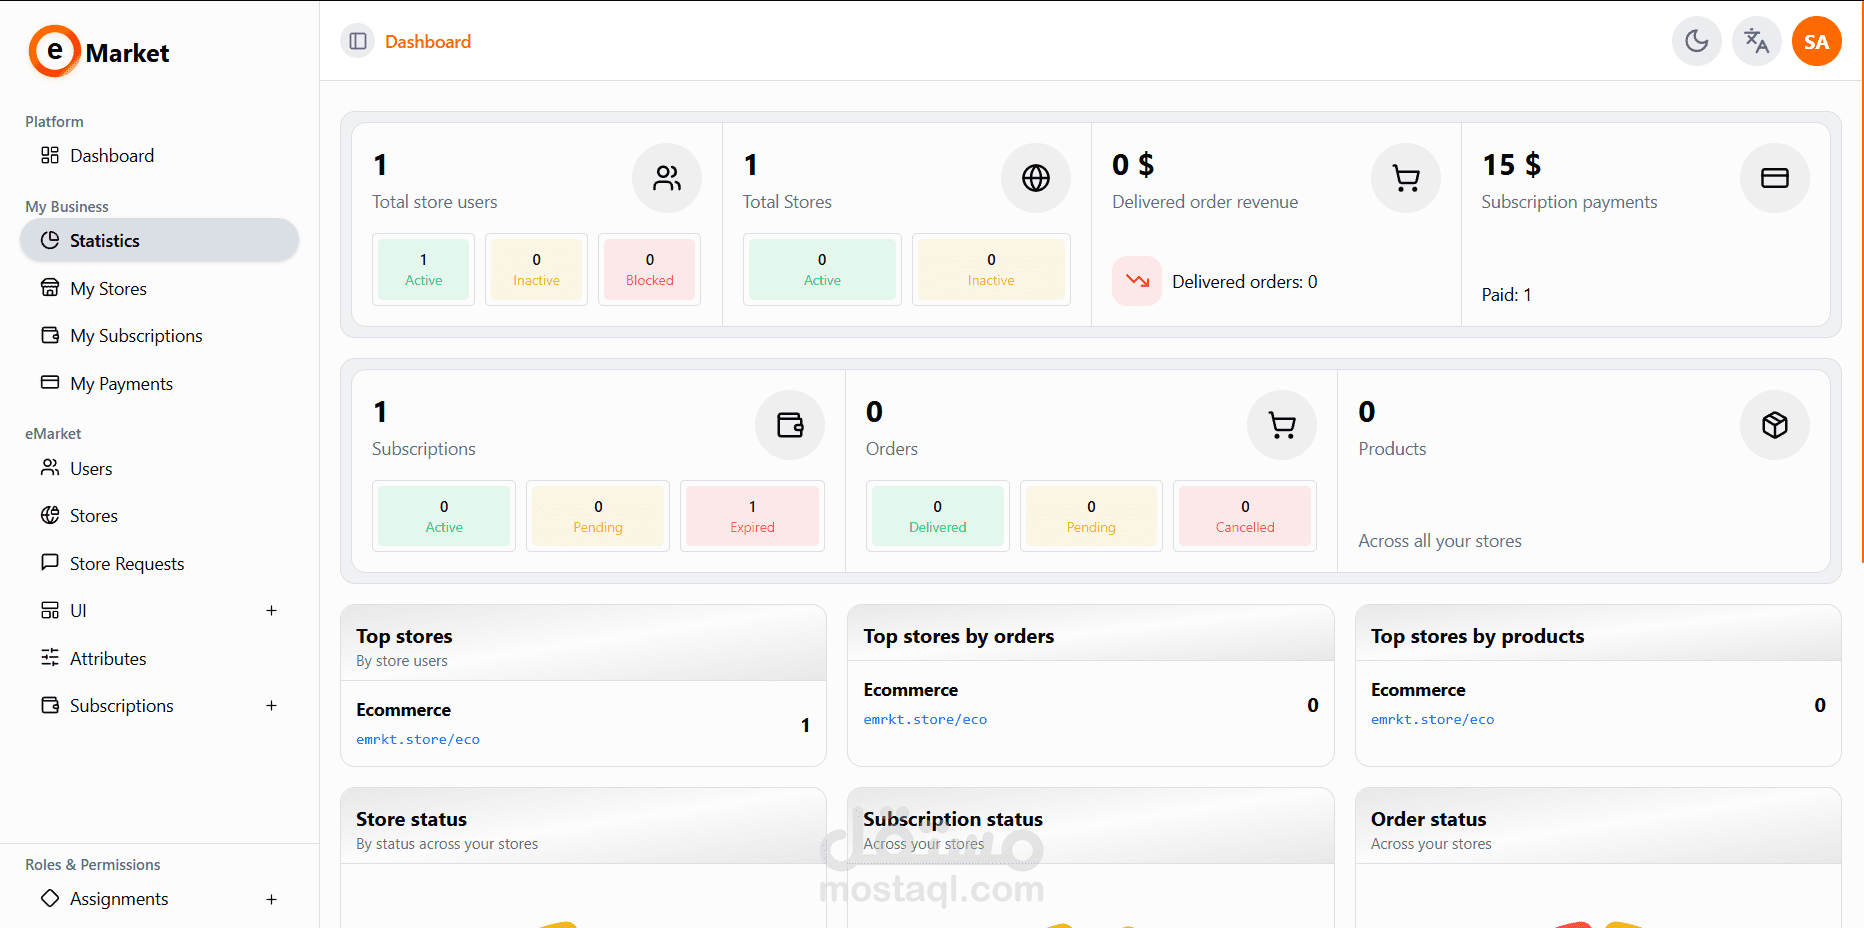Click the Statistics pie chart icon

50,240
